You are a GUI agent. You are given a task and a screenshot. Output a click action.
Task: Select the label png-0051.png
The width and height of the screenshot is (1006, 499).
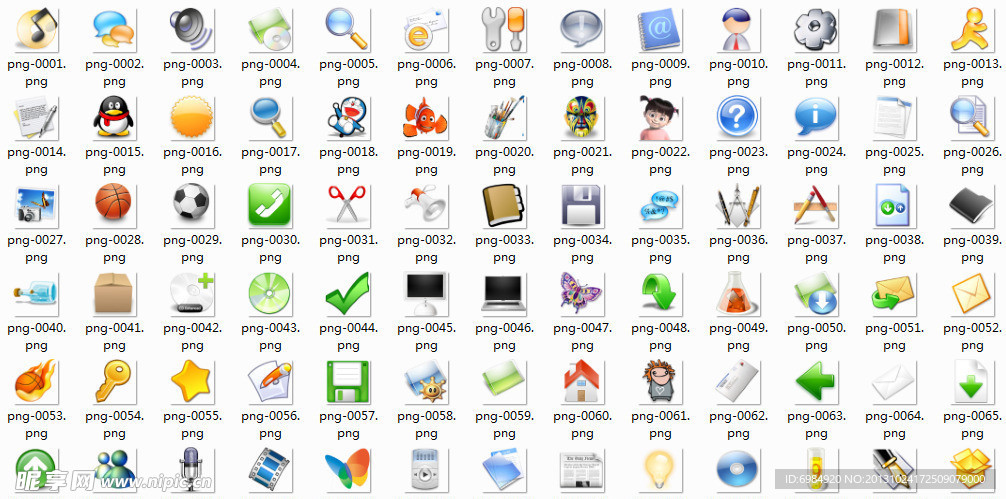pos(894,337)
